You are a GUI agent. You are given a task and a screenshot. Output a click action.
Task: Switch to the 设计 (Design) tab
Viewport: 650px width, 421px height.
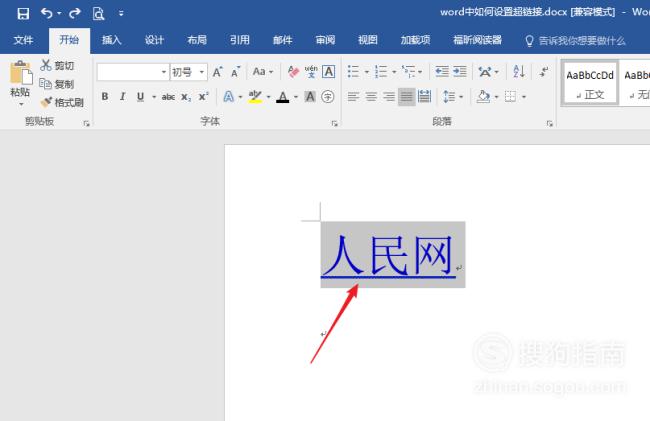(x=154, y=40)
